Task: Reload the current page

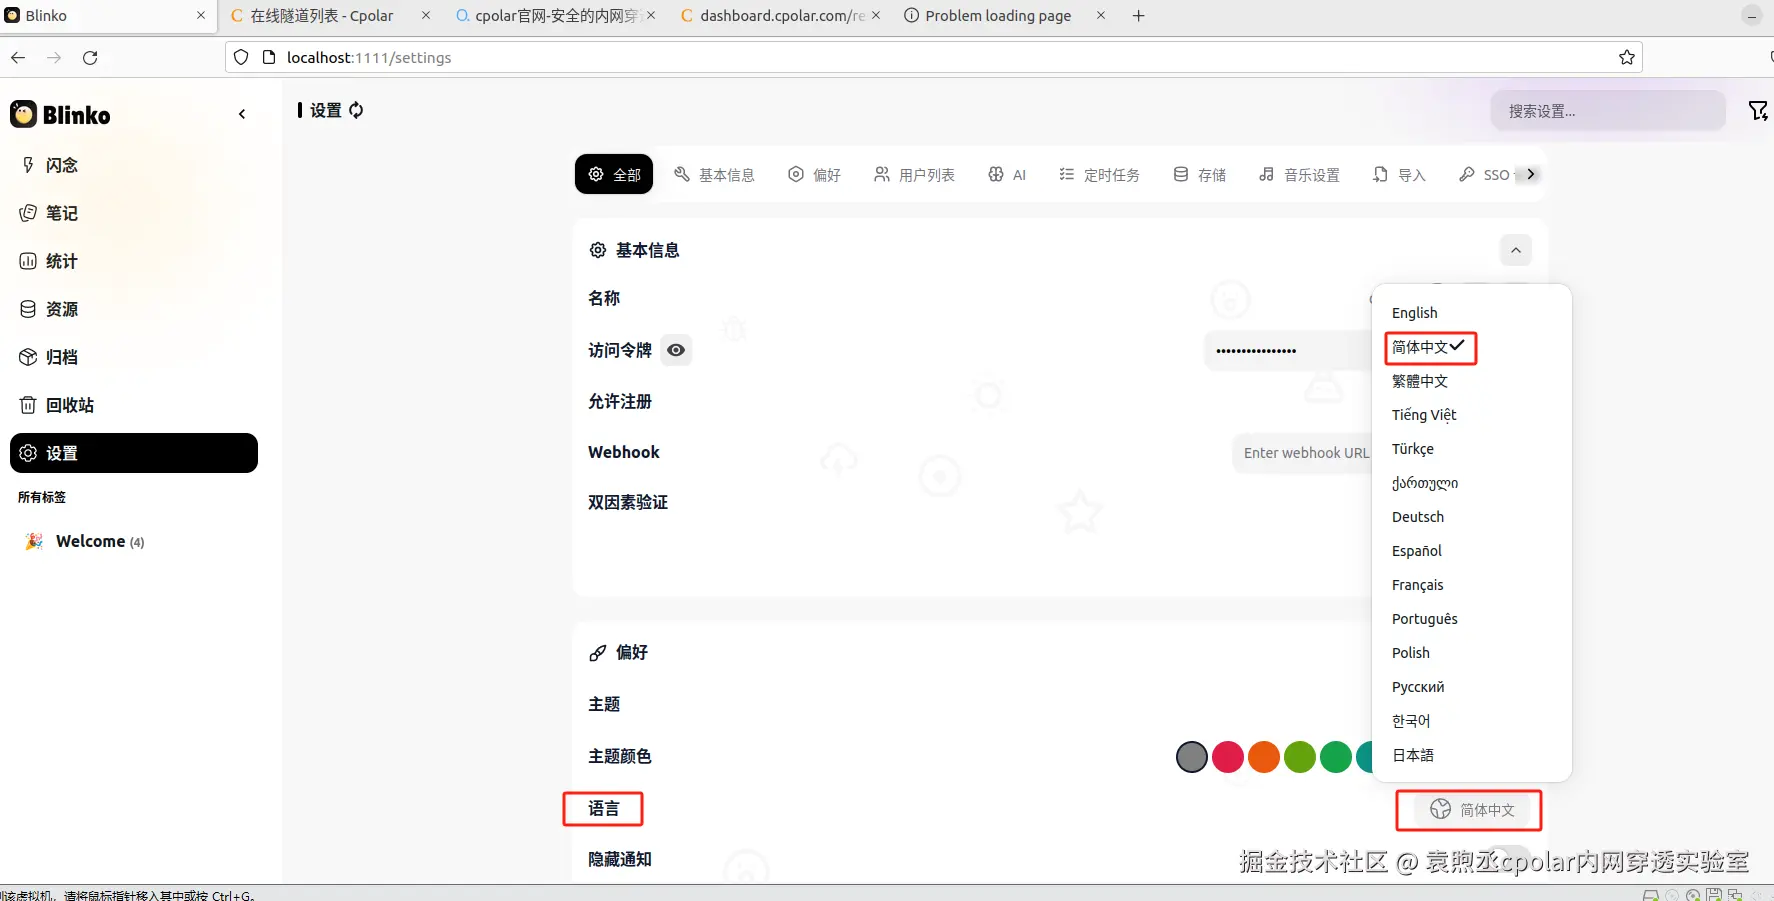Action: coord(90,58)
